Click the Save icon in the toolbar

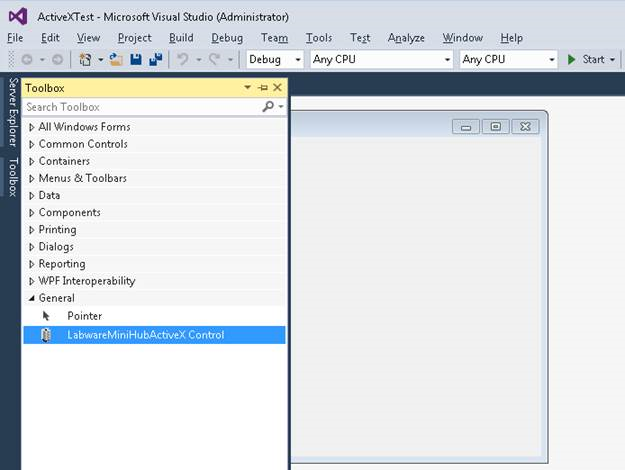click(x=136, y=60)
